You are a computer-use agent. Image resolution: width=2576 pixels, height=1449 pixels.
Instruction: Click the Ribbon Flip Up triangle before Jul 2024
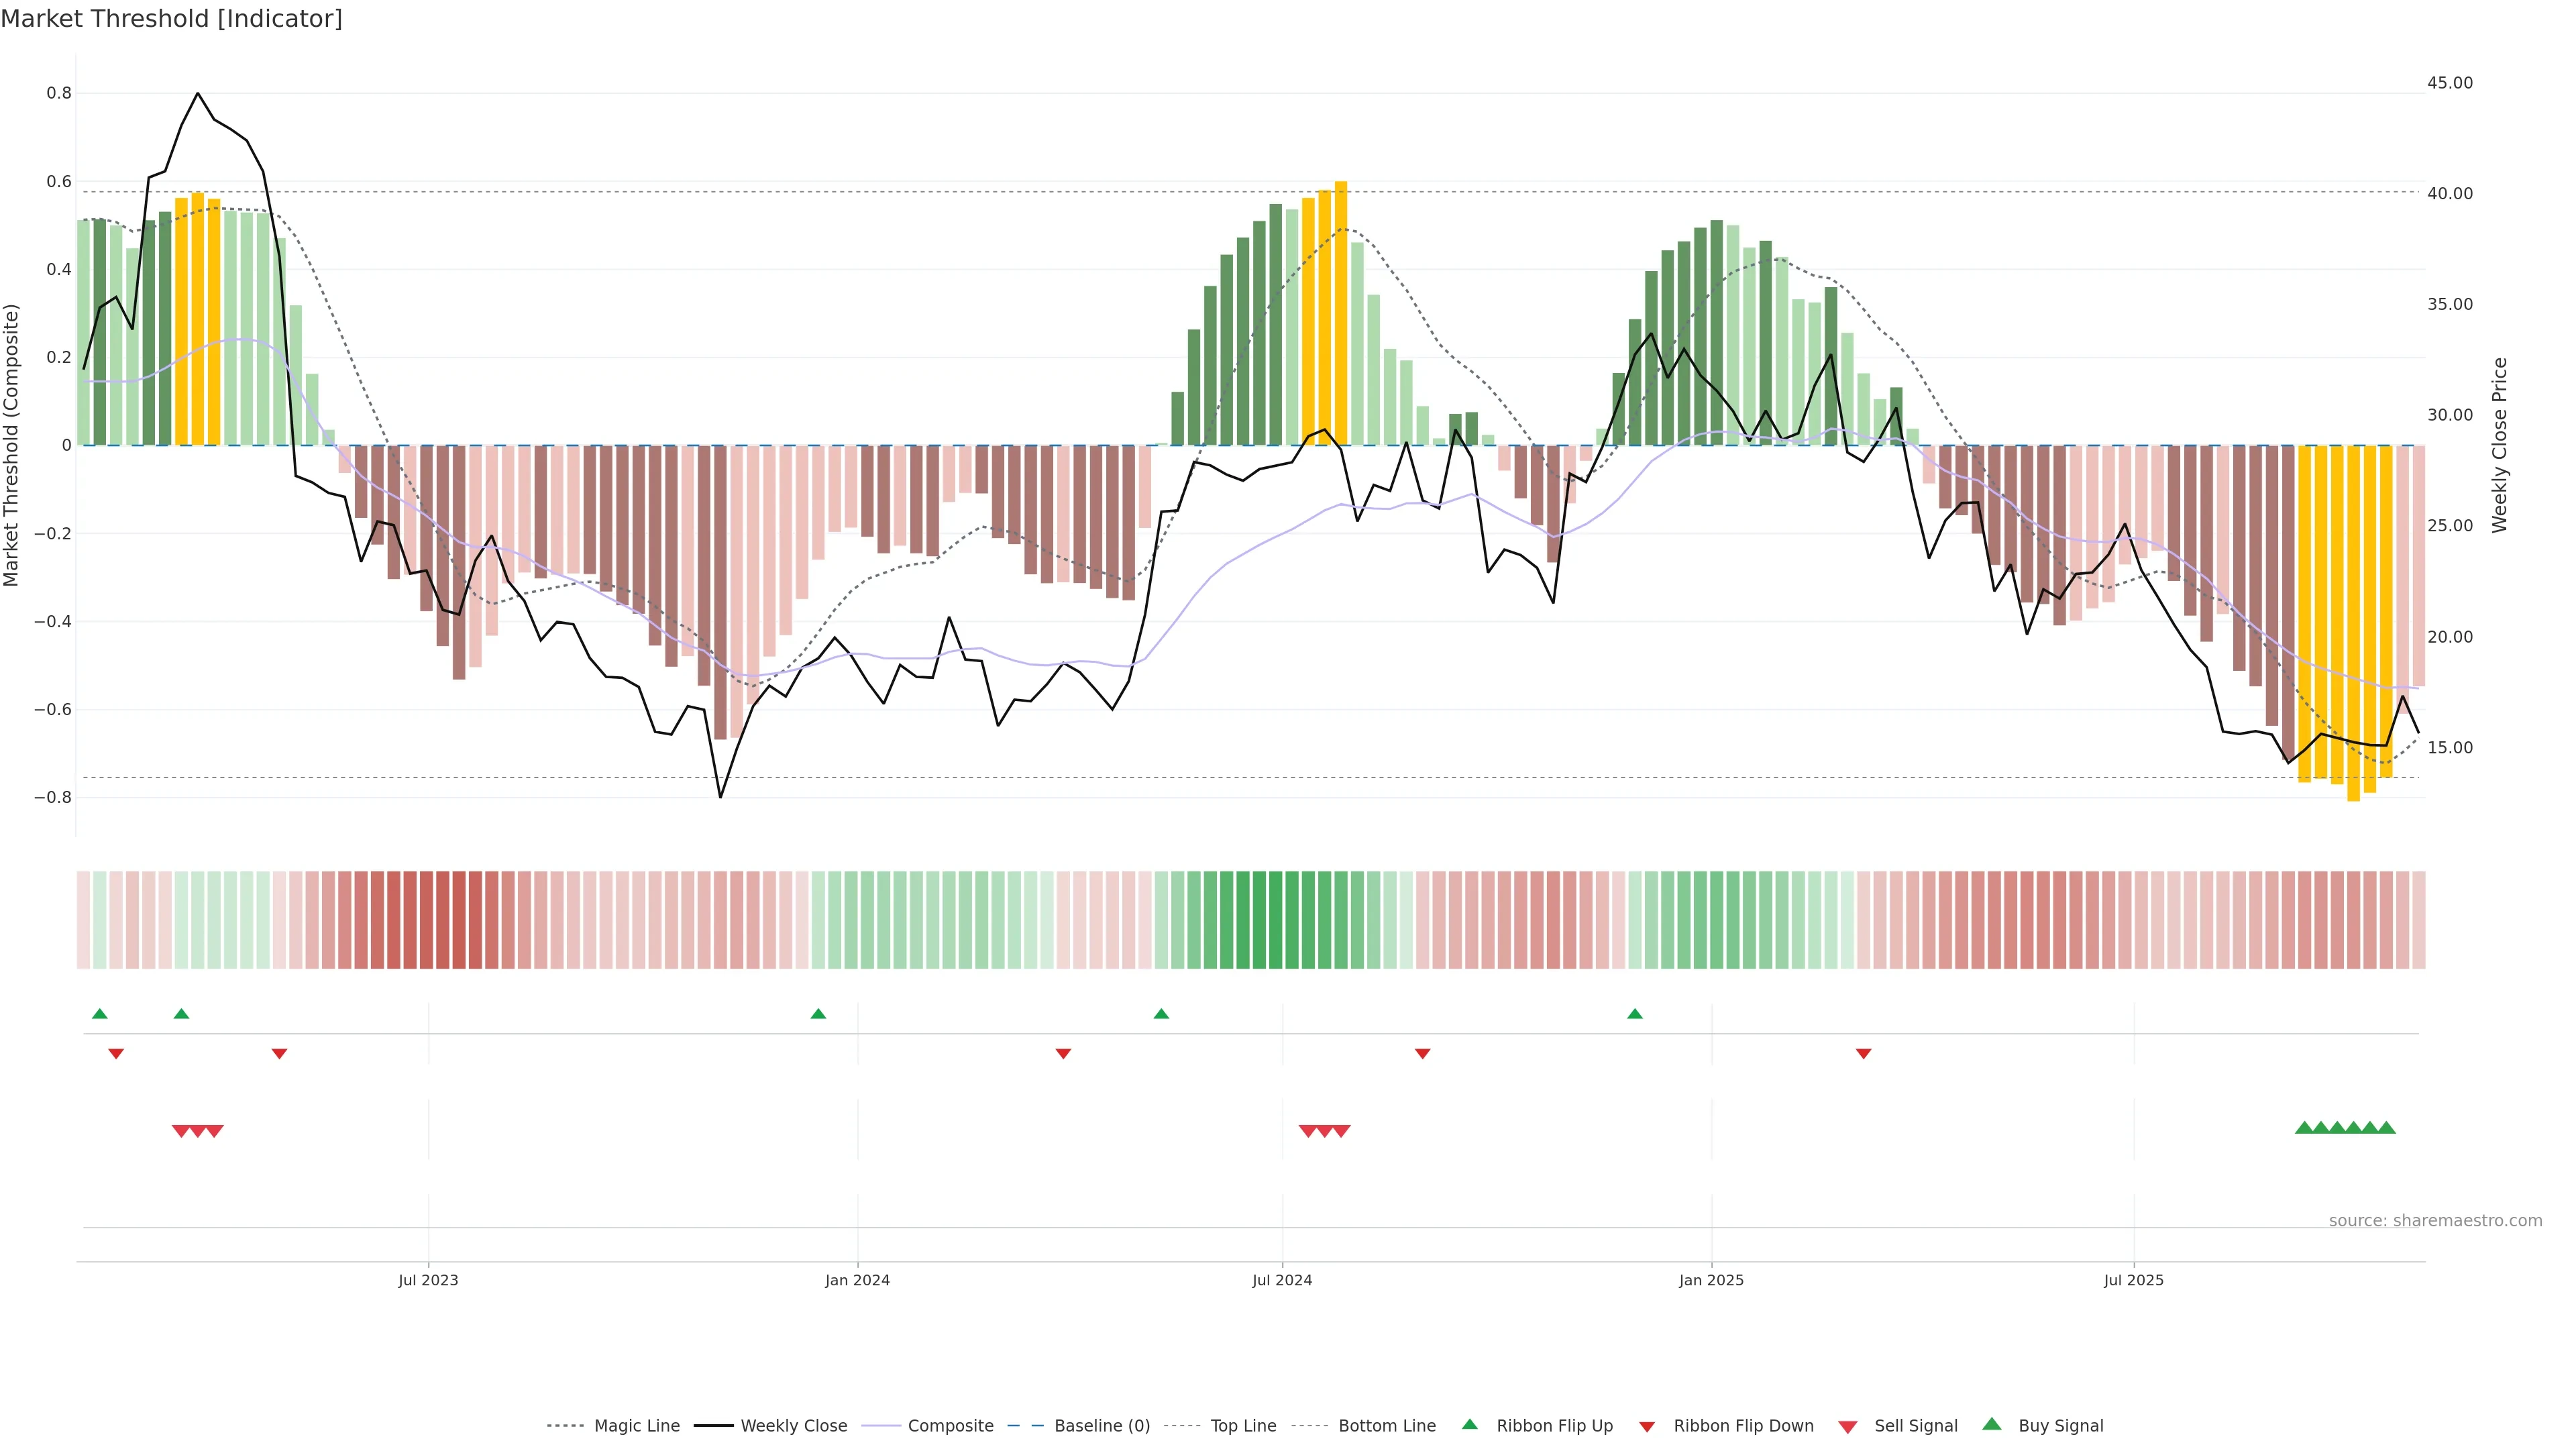[x=1161, y=1014]
